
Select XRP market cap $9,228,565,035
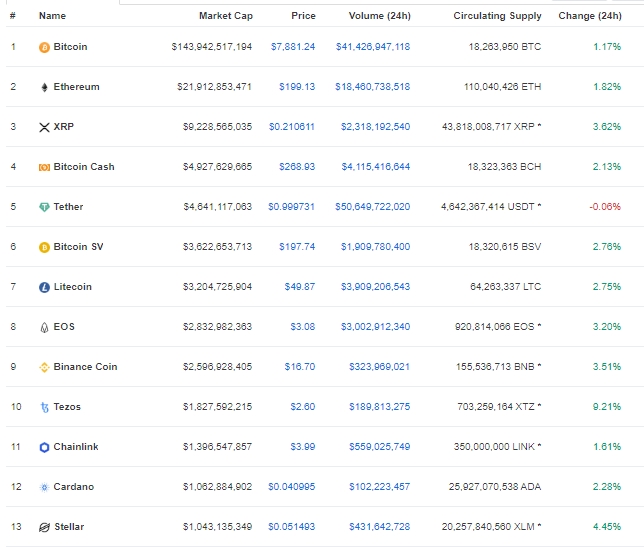[x=217, y=126]
